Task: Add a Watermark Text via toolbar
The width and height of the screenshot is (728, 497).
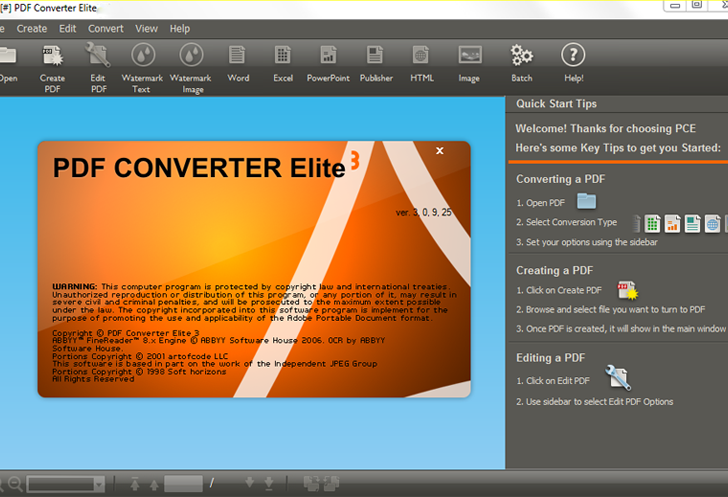Action: [144, 56]
